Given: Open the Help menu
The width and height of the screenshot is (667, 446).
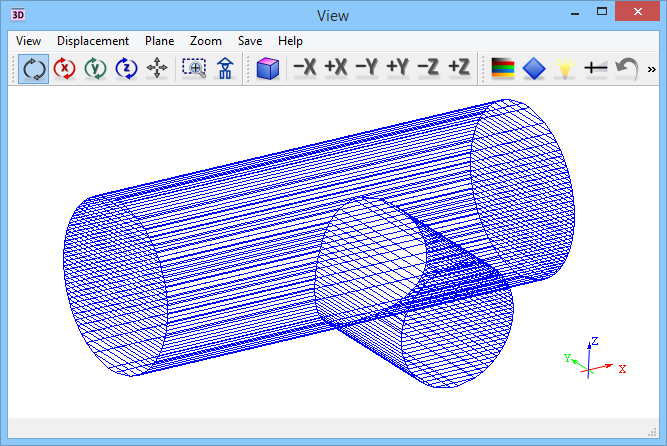Looking at the screenshot, I should point(290,41).
